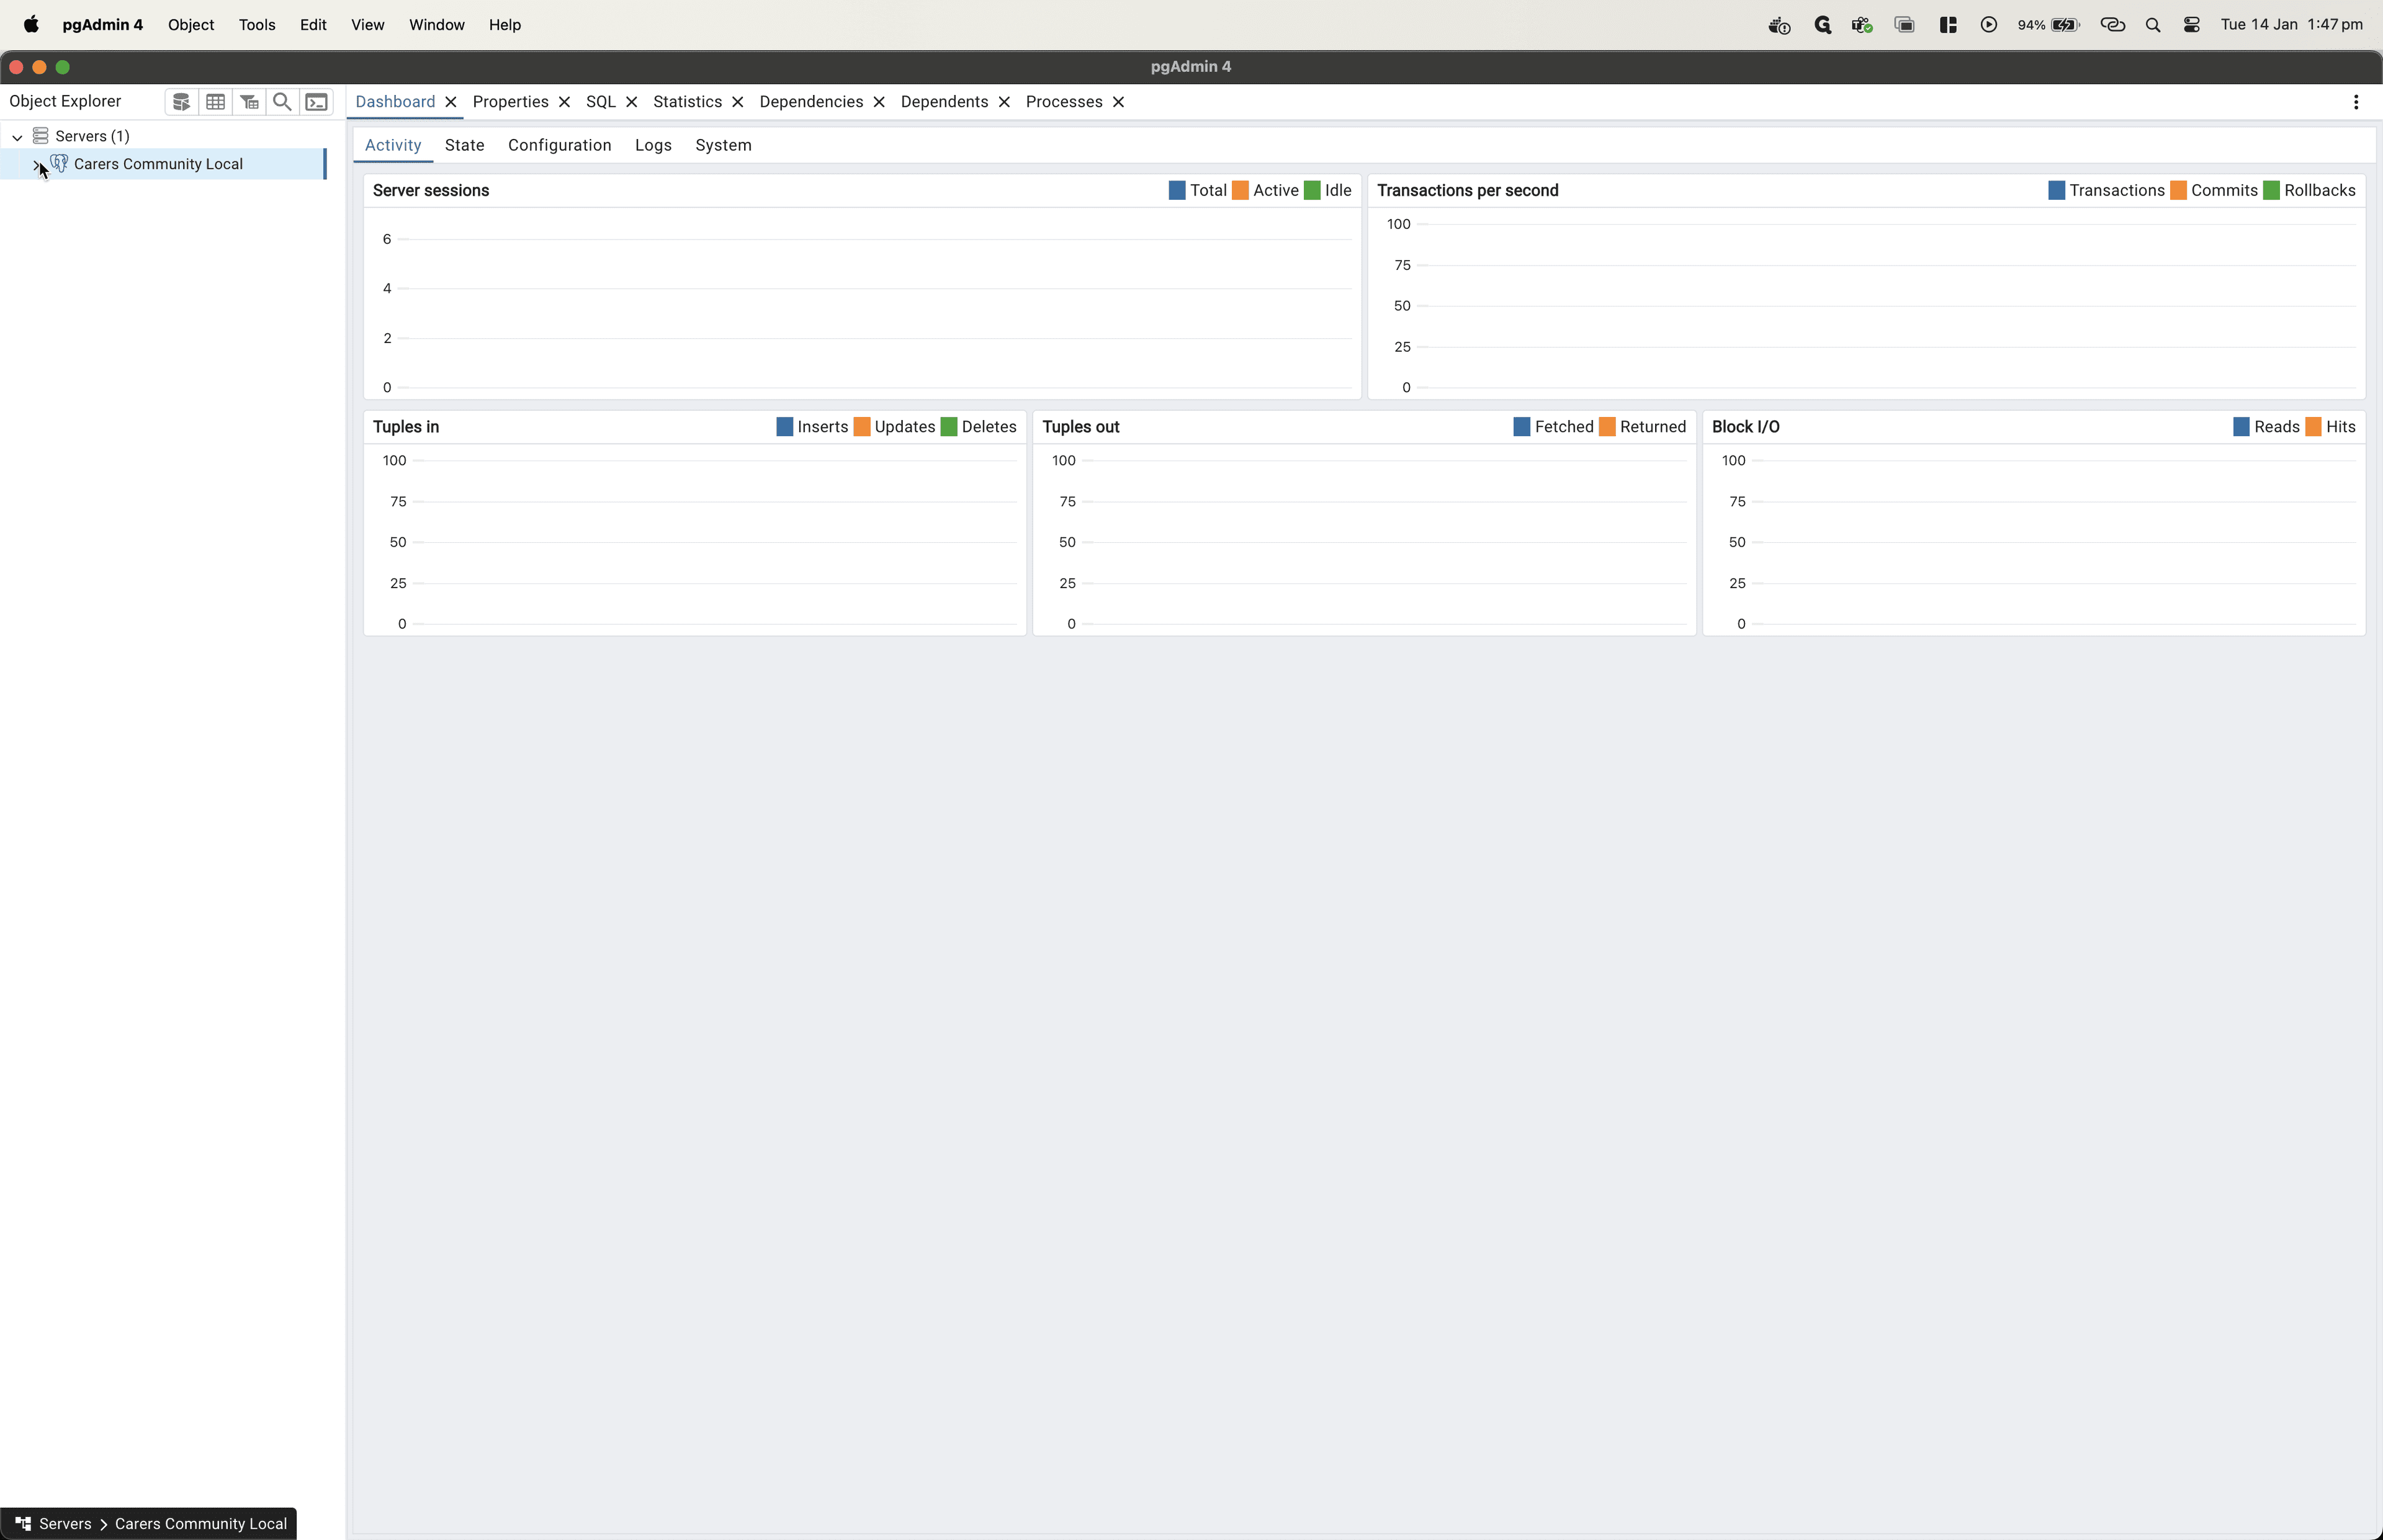
Task: Open the Object menu
Action: tap(191, 25)
